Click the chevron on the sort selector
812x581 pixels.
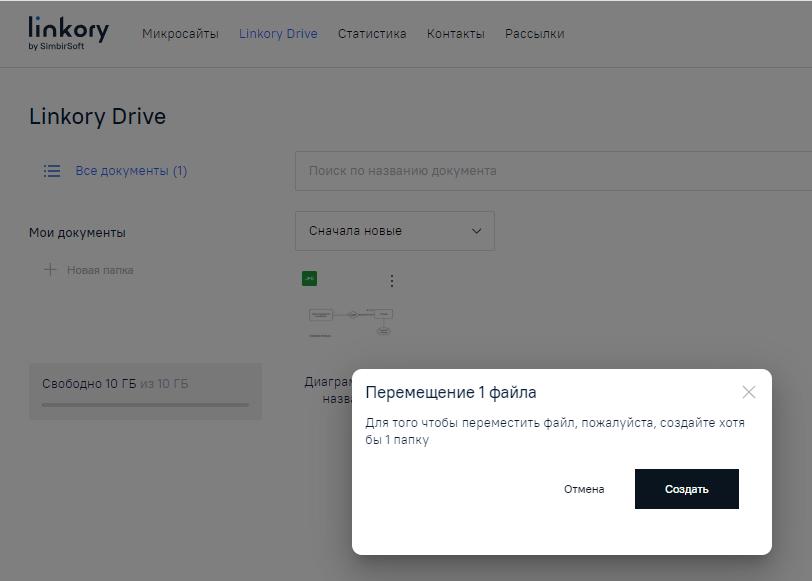[x=476, y=231]
